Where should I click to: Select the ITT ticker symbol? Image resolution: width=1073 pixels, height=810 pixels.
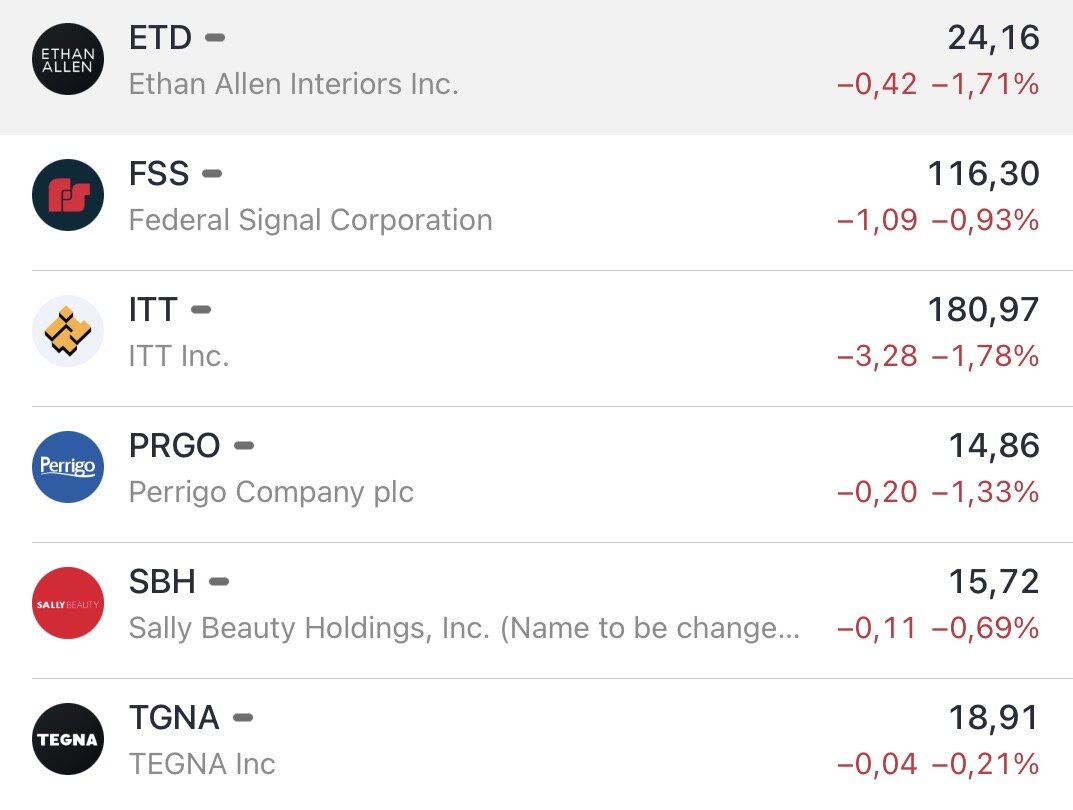coord(153,310)
